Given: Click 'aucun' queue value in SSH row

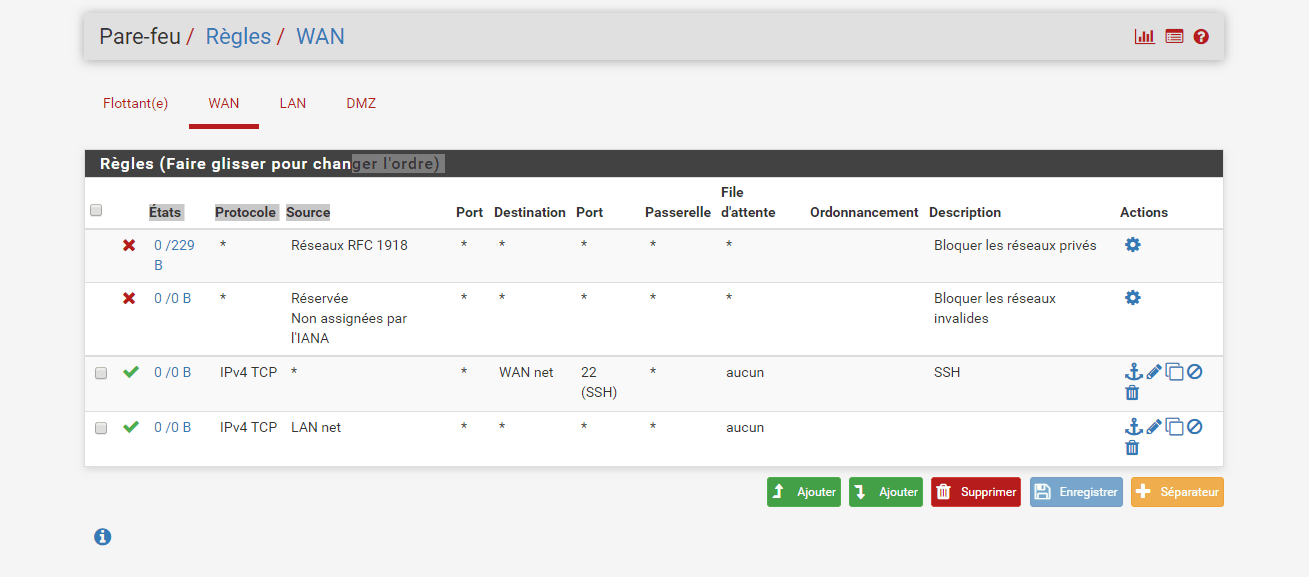Looking at the screenshot, I should (745, 372).
